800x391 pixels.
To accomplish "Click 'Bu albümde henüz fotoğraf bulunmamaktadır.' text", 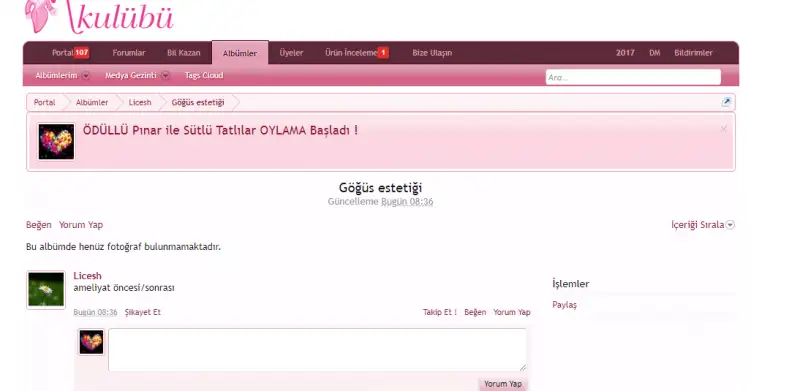I will 123,247.
